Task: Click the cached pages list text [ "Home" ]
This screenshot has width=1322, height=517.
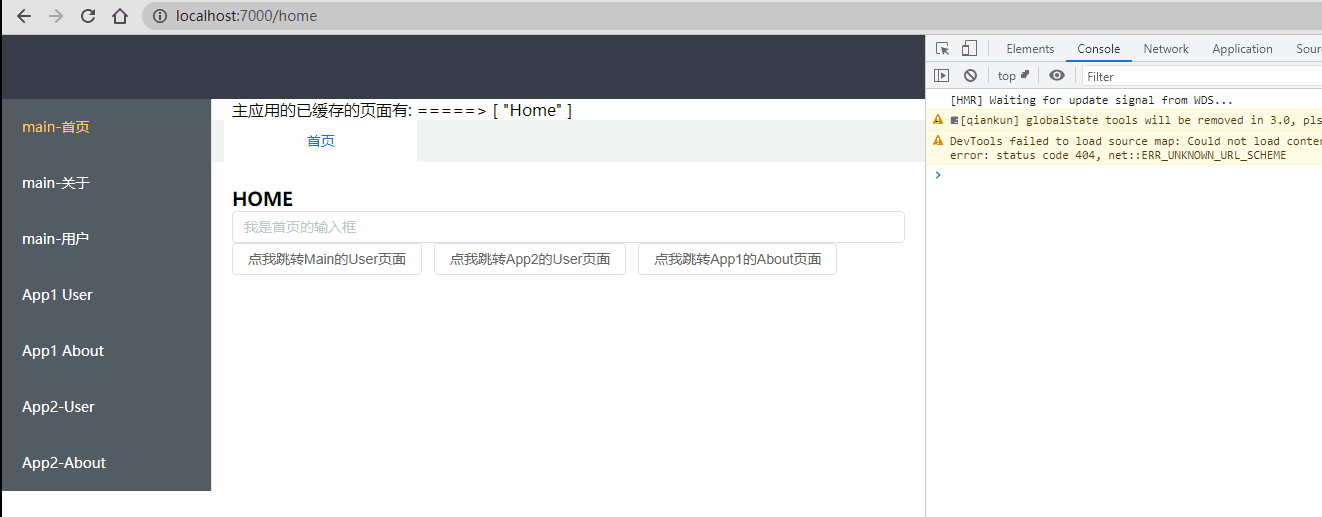Action: point(532,110)
